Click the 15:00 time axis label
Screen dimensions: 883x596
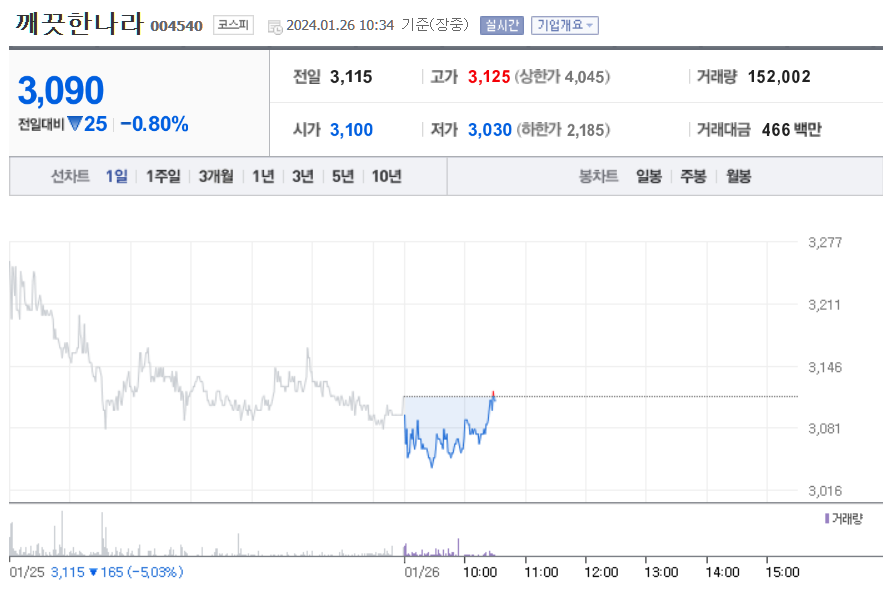782,572
